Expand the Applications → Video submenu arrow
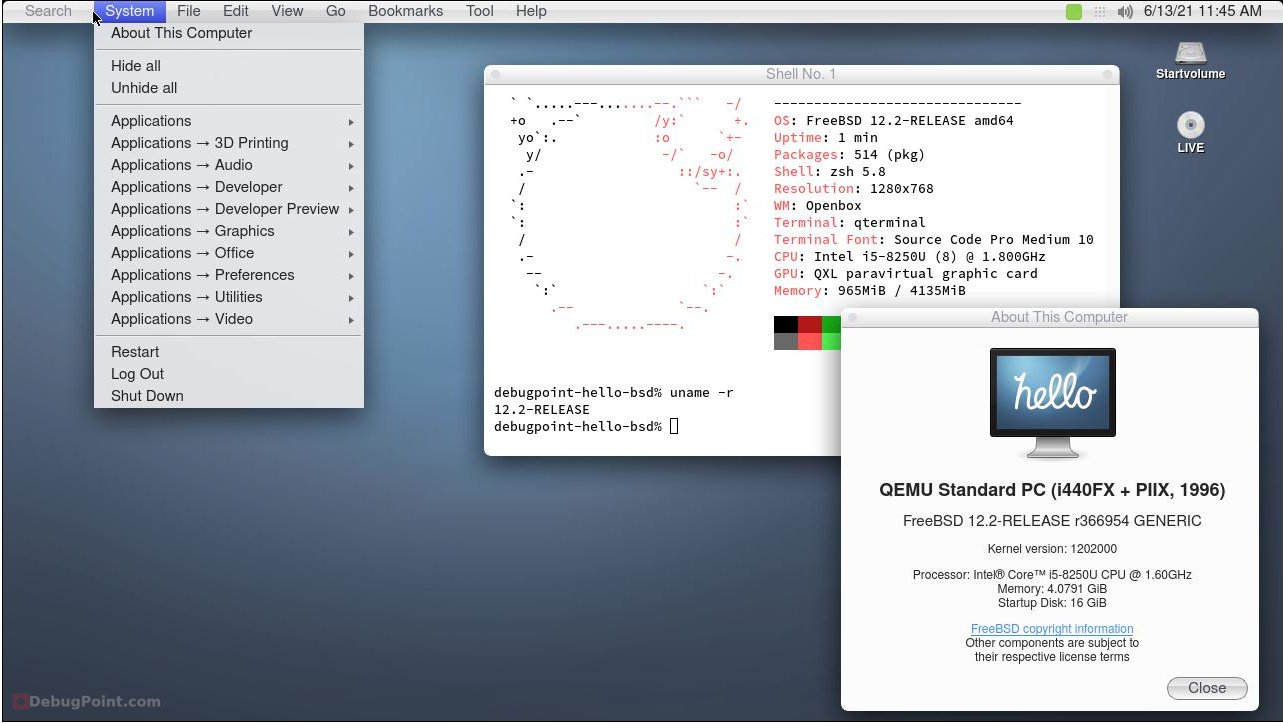Screen dimensions: 1283x724 (351, 320)
